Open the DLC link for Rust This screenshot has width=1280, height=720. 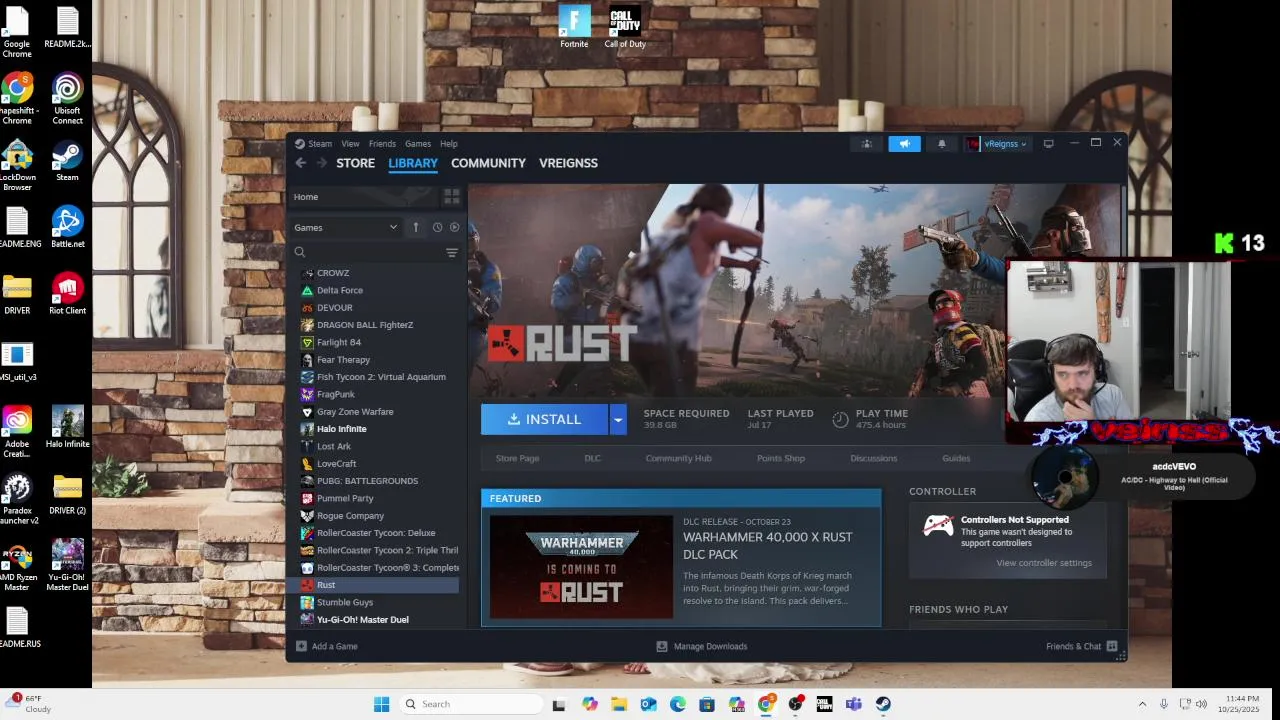pos(593,458)
